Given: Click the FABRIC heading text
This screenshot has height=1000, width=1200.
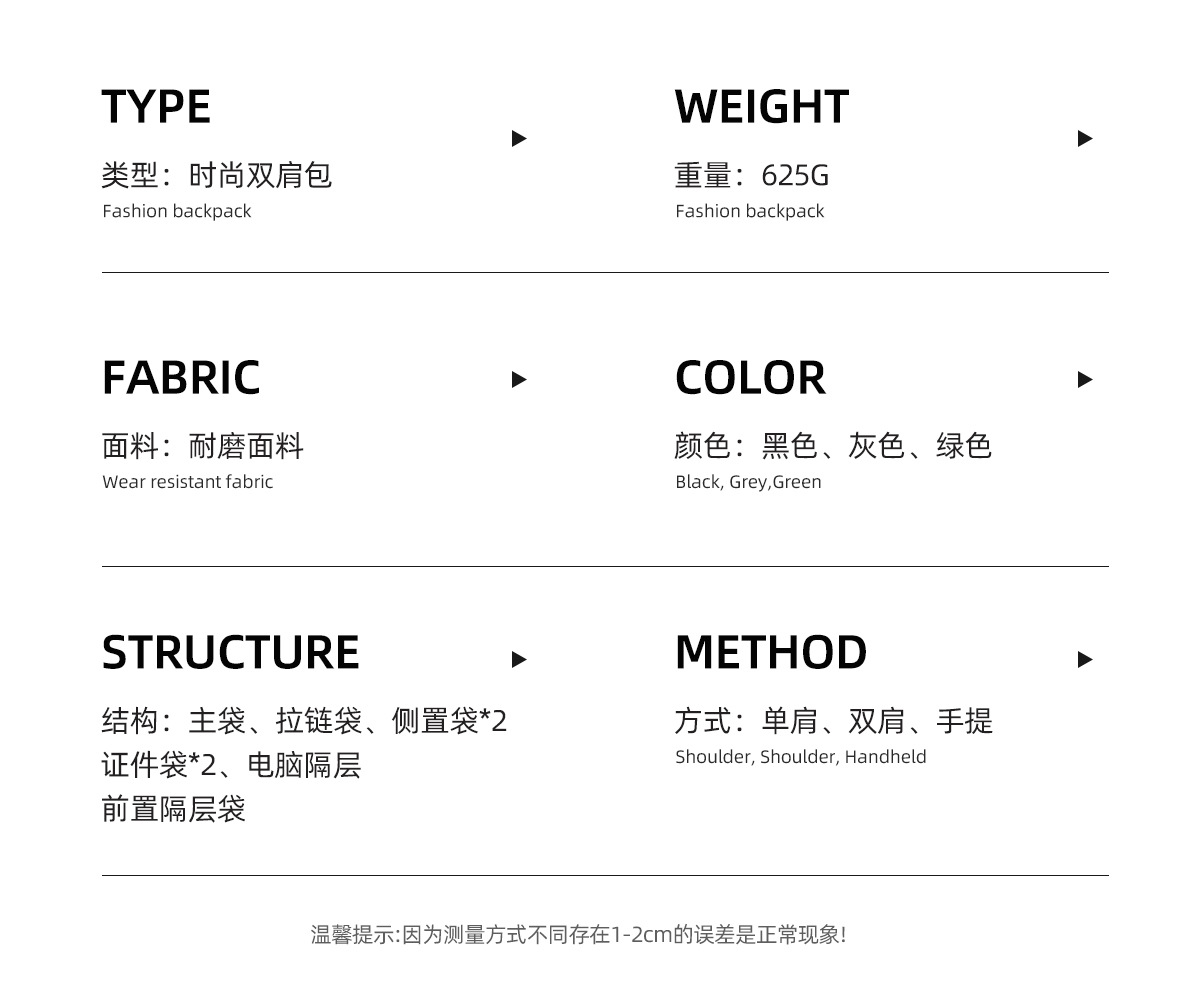Looking at the screenshot, I should pyautogui.click(x=181, y=378).
